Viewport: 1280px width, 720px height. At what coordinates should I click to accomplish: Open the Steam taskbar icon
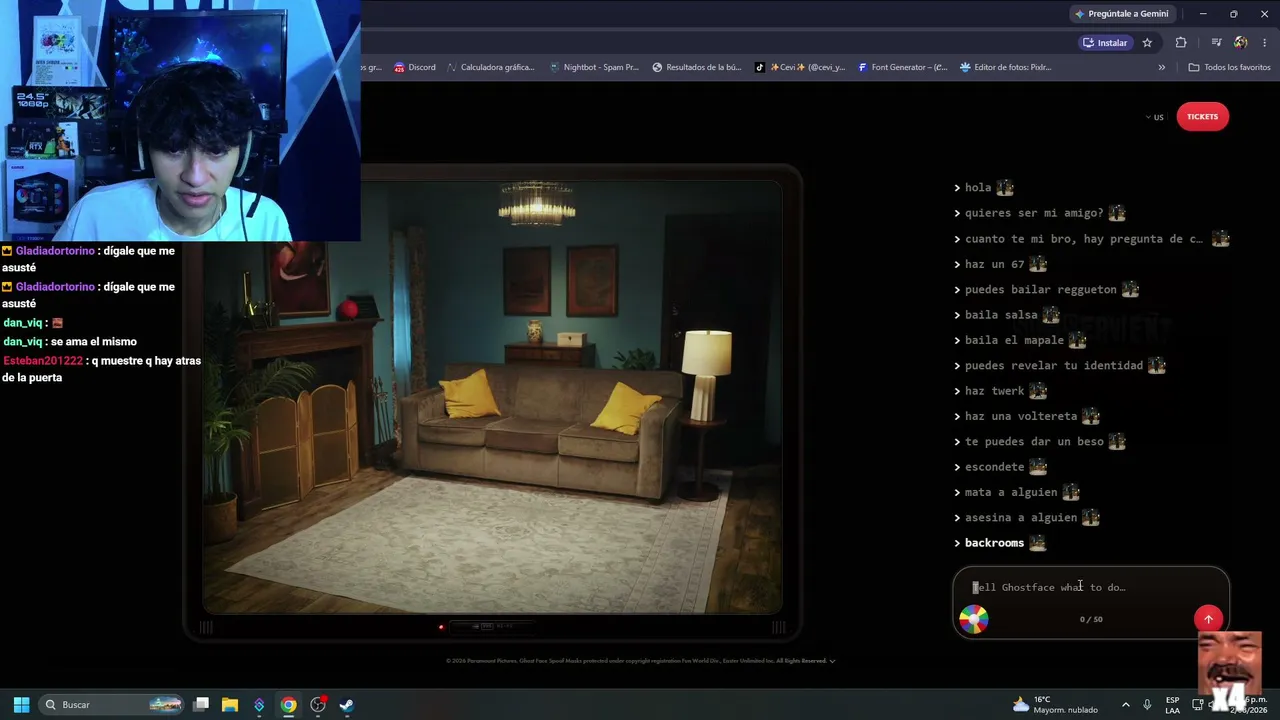tap(346, 705)
